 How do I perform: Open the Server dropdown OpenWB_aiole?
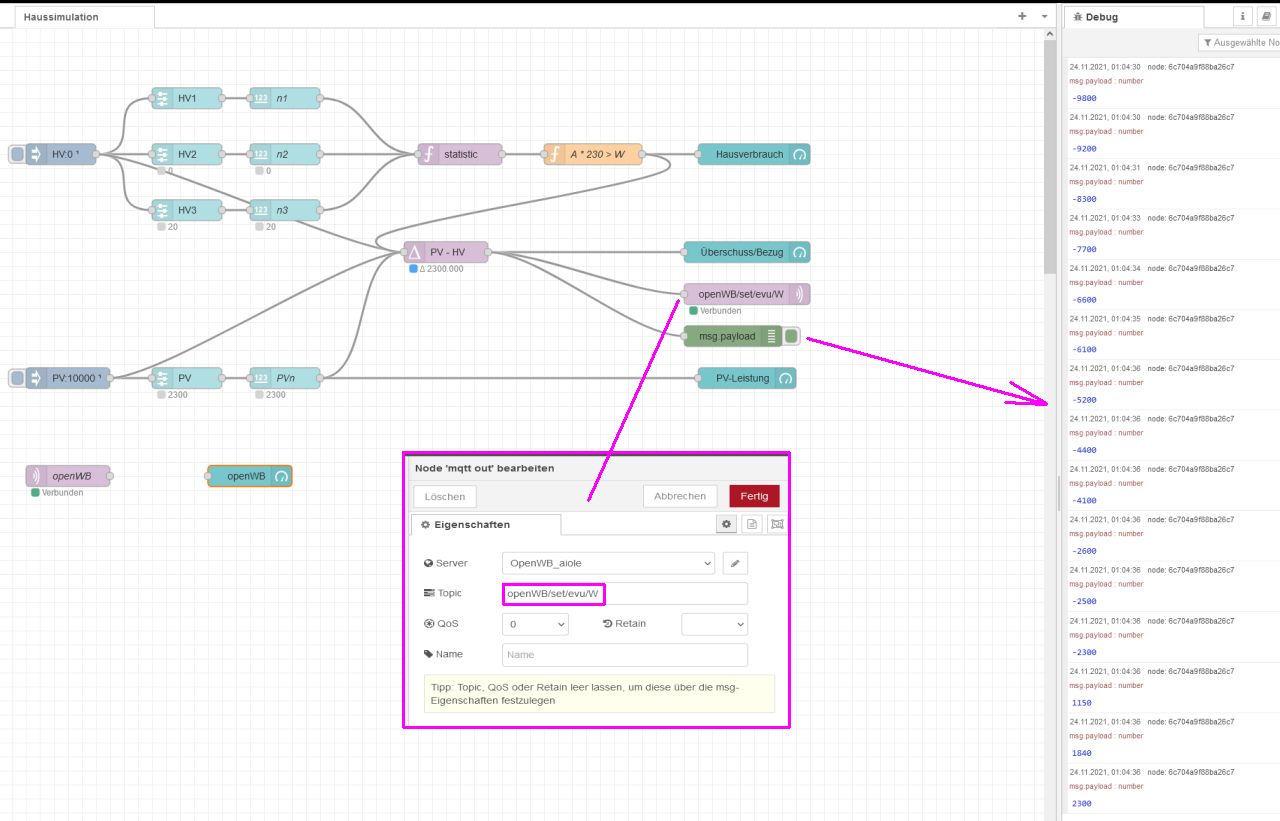click(x=608, y=563)
